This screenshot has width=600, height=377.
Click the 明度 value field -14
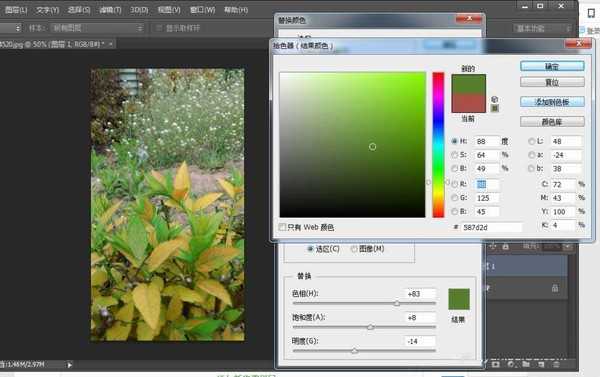coord(420,341)
